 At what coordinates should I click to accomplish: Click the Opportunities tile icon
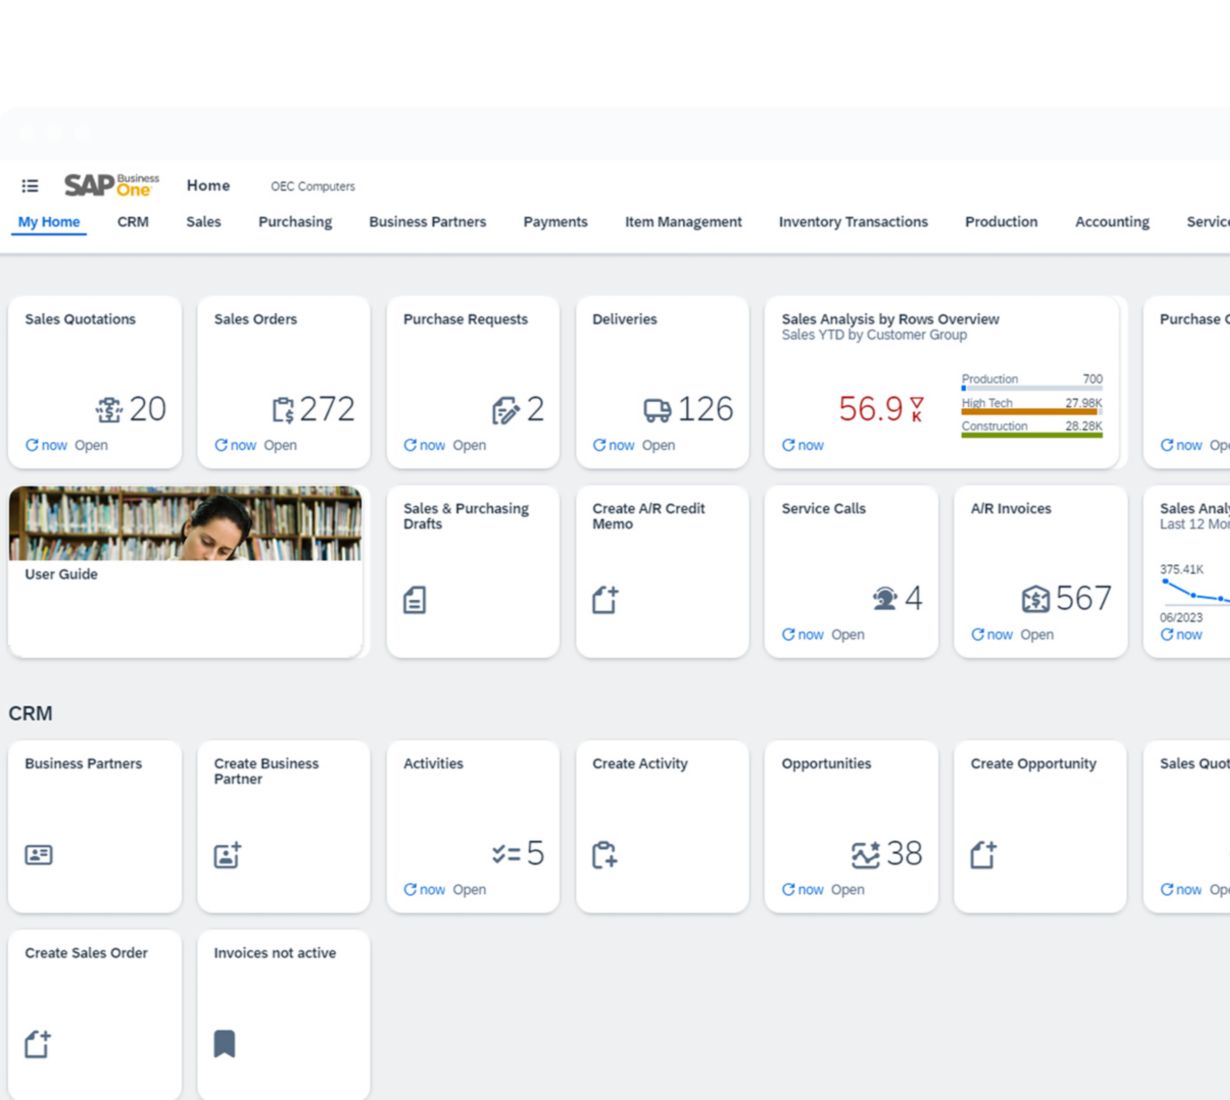(865, 855)
